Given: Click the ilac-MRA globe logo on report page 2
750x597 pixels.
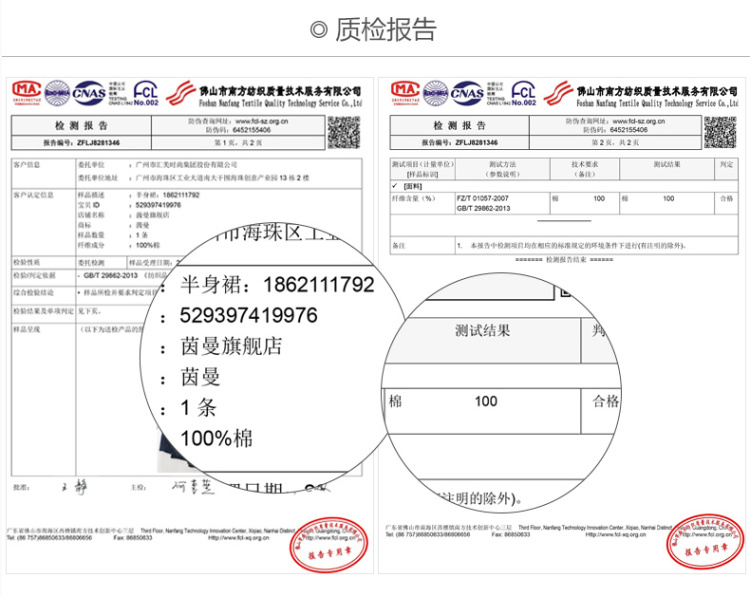Looking at the screenshot, I should pyautogui.click(x=435, y=93).
